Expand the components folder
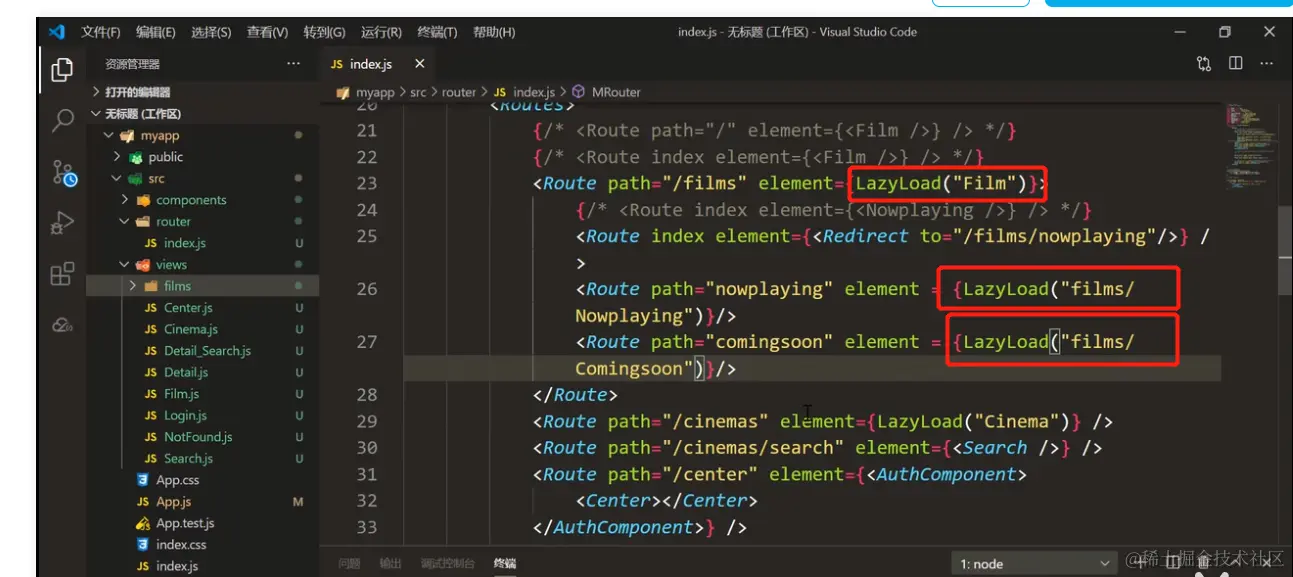 coord(125,200)
